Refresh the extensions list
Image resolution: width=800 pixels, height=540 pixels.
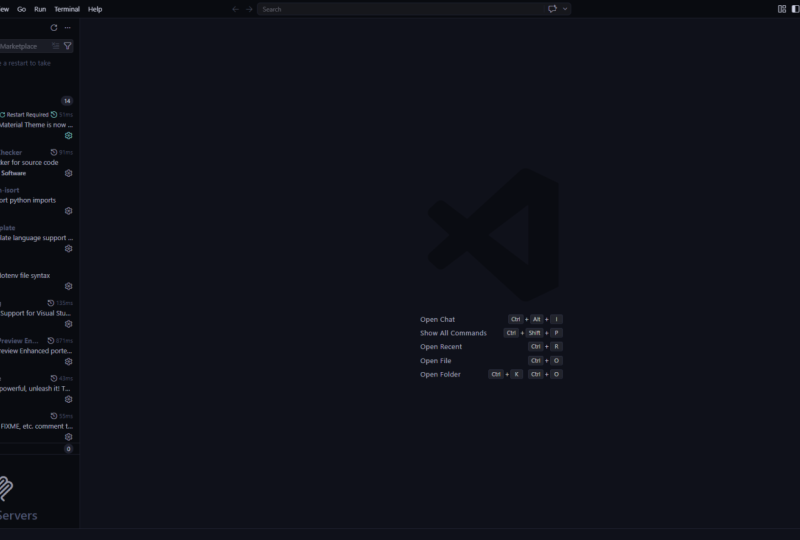coord(54,28)
